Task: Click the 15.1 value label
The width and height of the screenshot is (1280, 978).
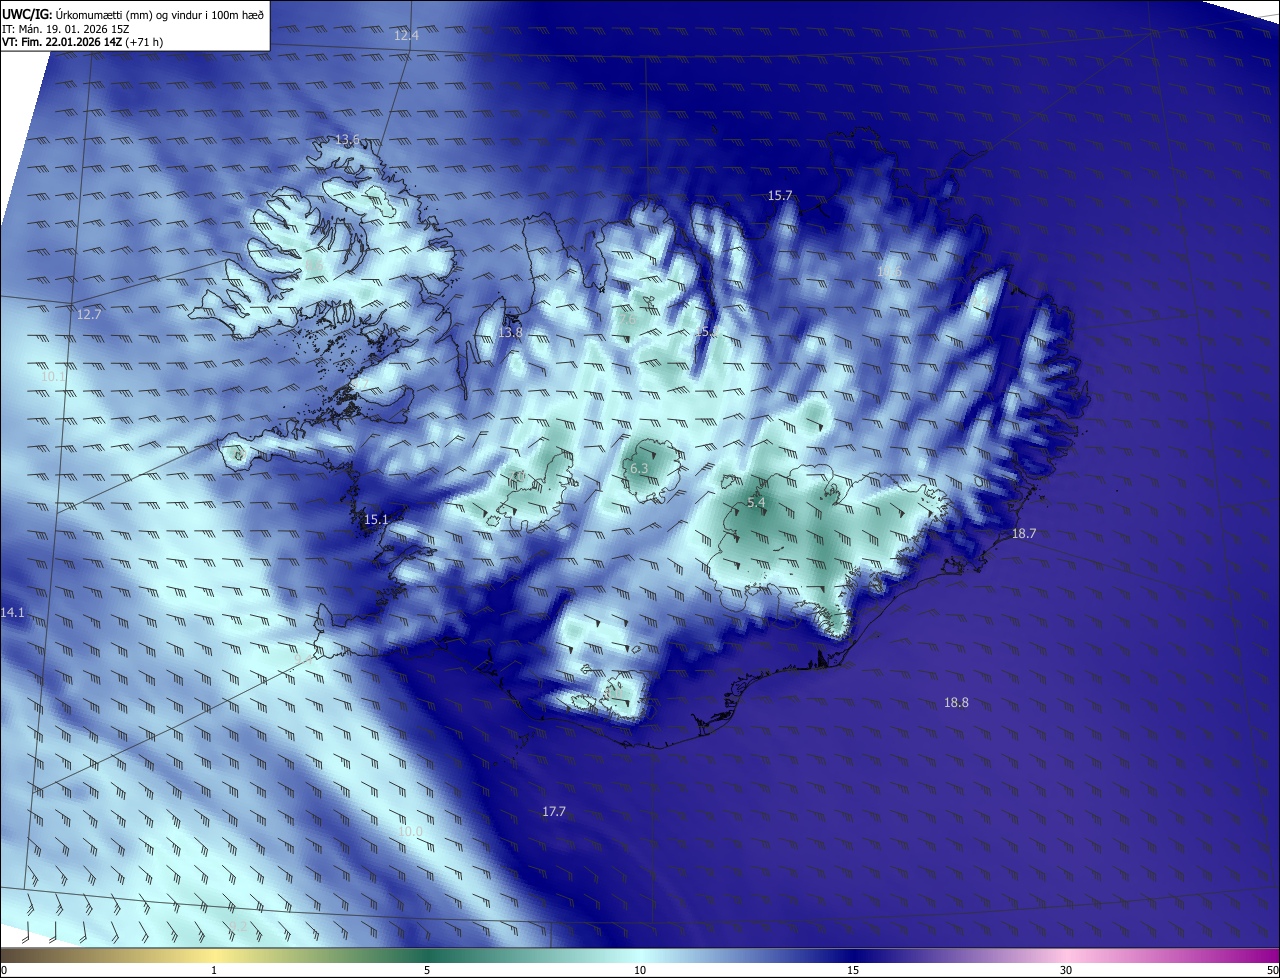Action: coord(376,519)
